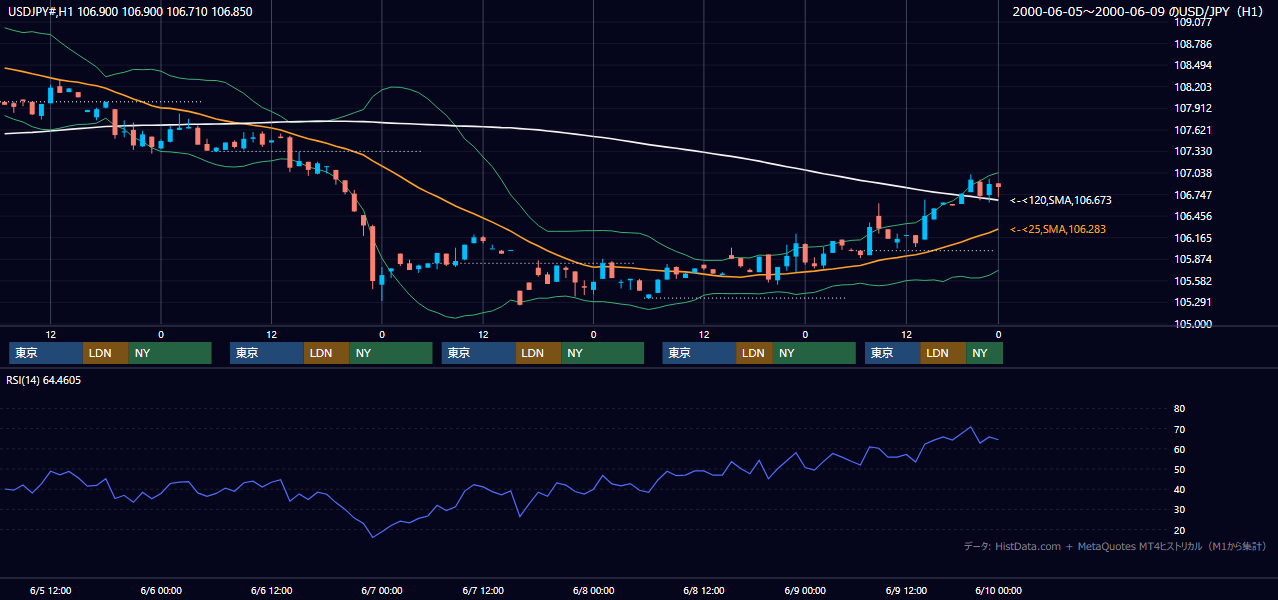Click the 6/8 00:00 time axis label
Image resolution: width=1278 pixels, height=600 pixels.
594,590
